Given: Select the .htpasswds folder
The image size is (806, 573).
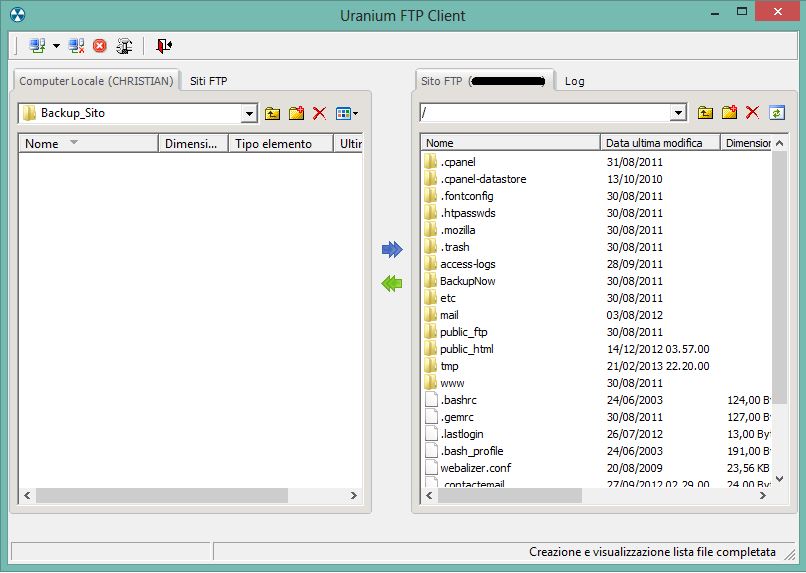Looking at the screenshot, I should click(468, 213).
